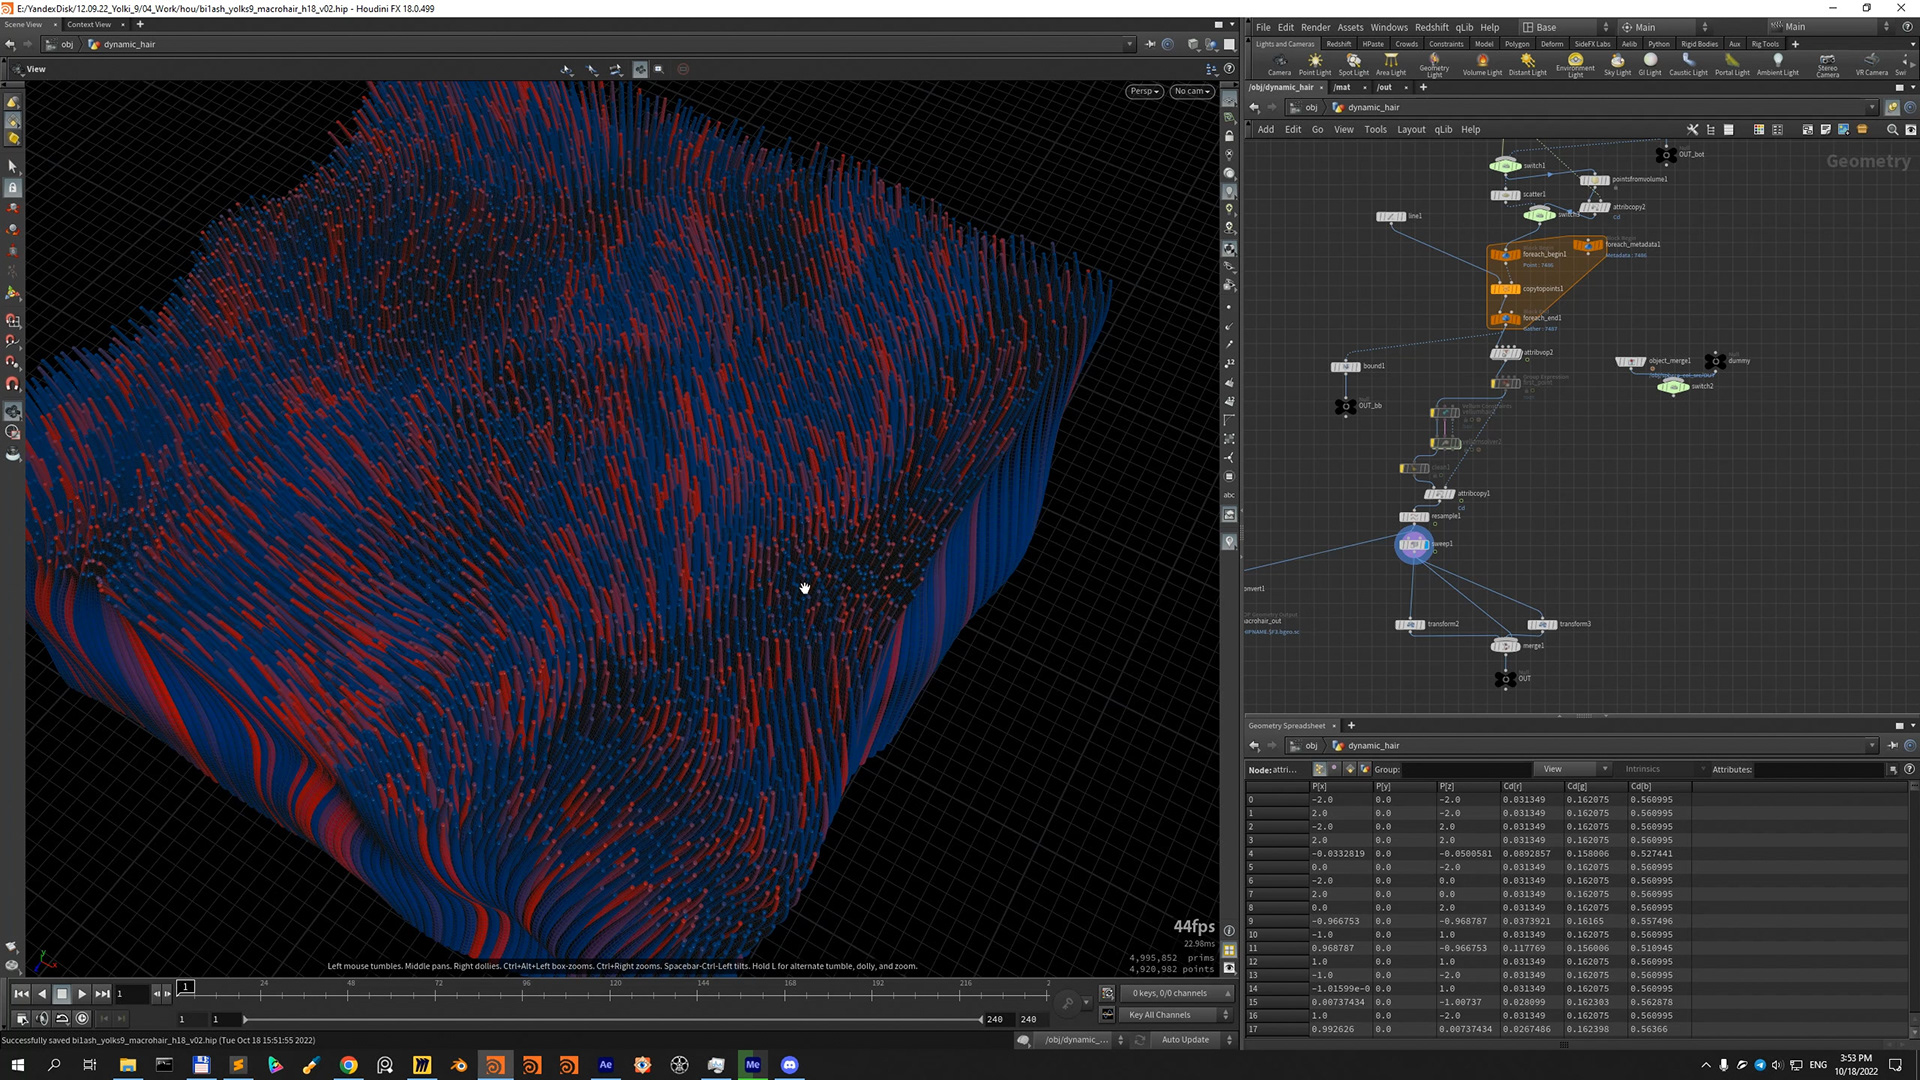The height and width of the screenshot is (1080, 1920).
Task: Open the Render menu
Action: pyautogui.click(x=1315, y=27)
